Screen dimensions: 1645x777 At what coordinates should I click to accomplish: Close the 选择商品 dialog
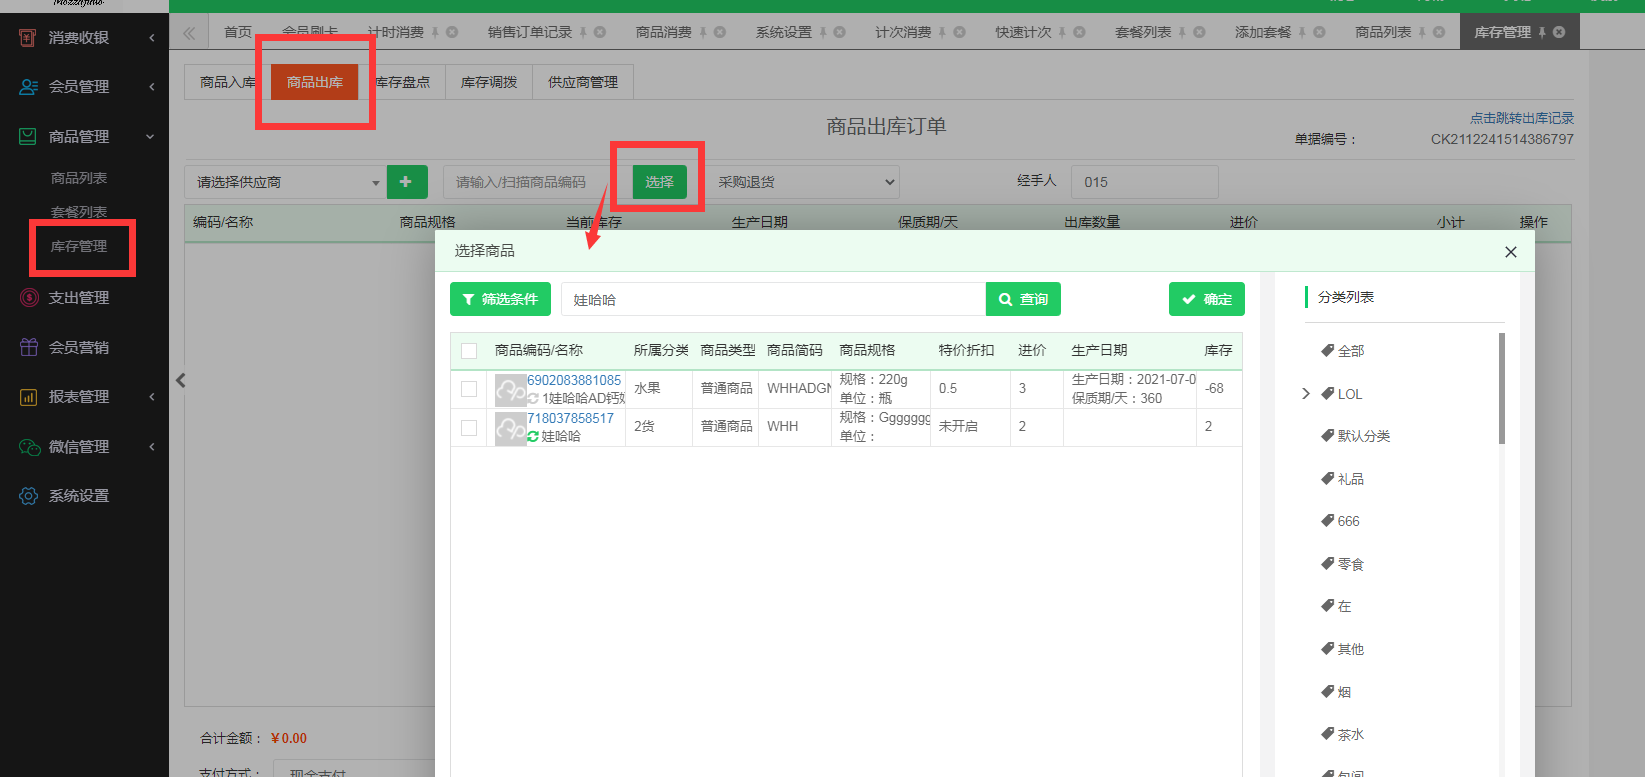[1510, 252]
